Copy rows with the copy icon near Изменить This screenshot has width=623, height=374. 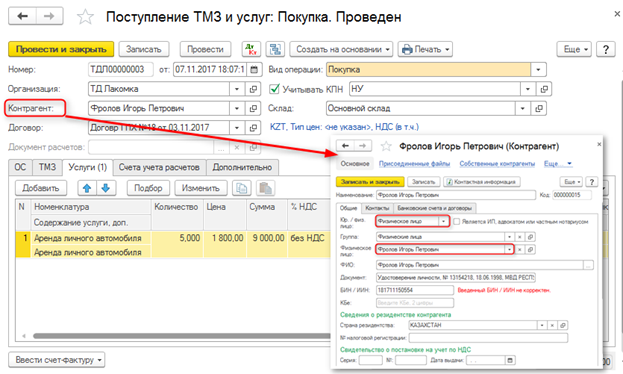coord(242,188)
